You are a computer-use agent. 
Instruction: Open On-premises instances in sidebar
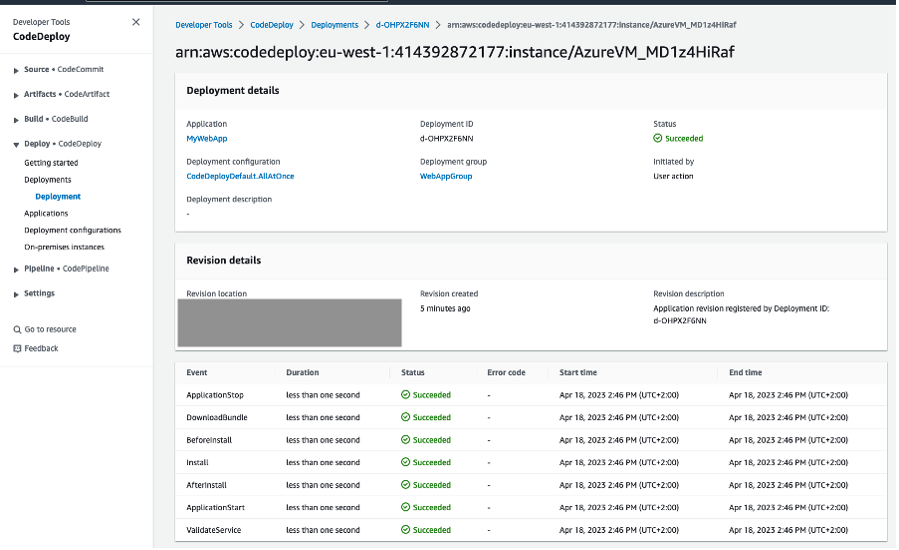(64, 247)
